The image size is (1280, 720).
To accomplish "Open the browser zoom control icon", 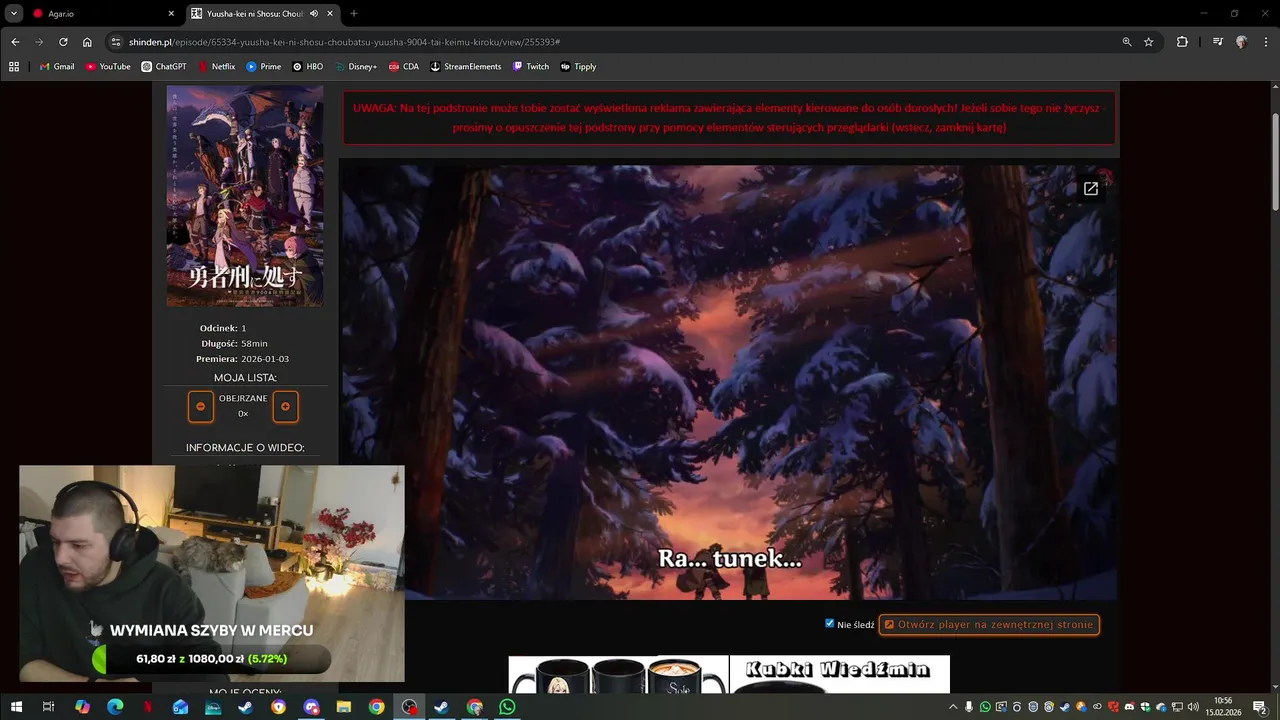I will coord(1127,42).
